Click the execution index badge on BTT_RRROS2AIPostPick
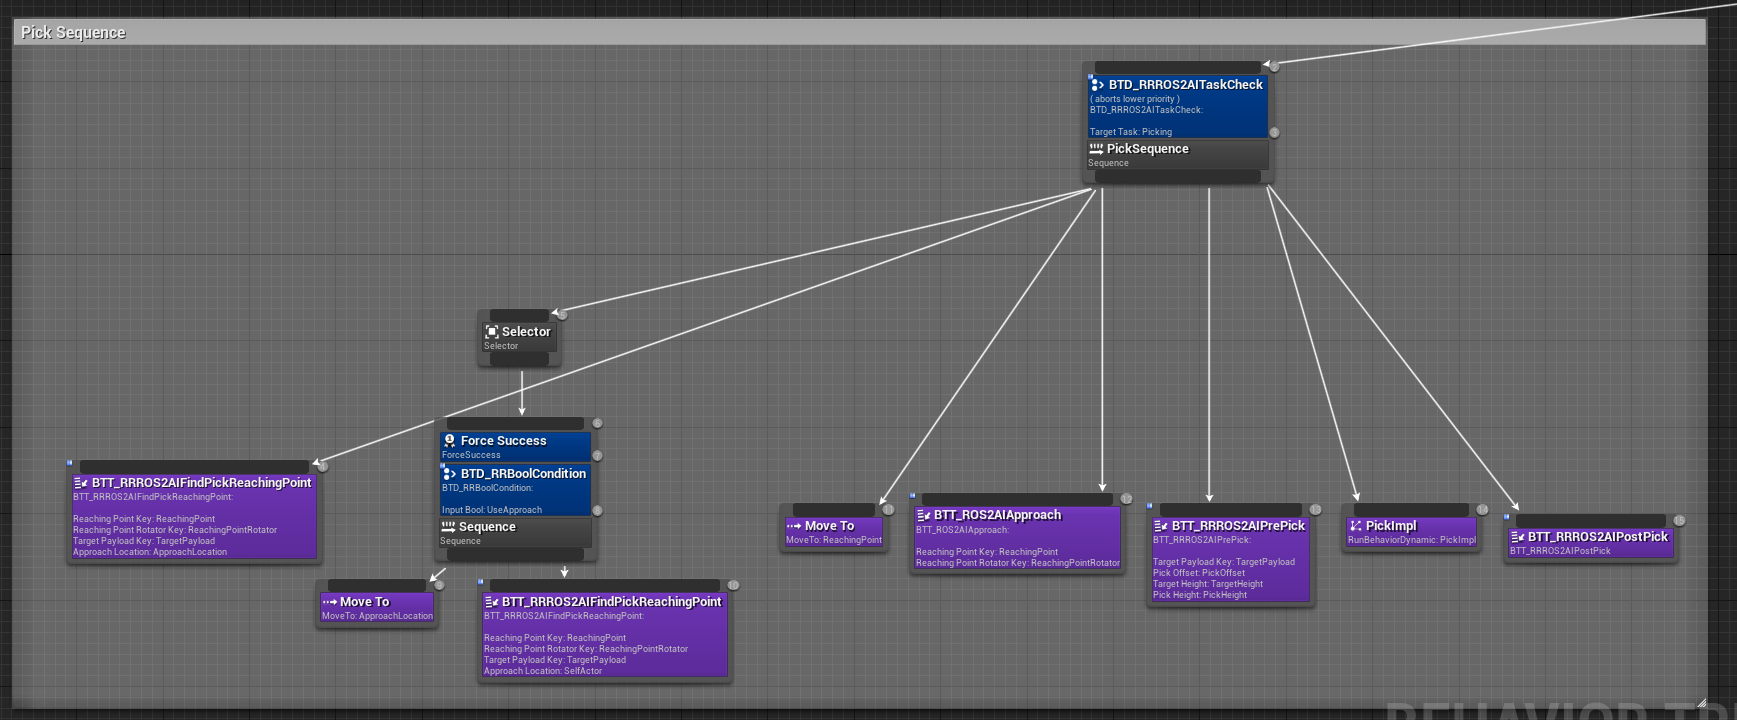Image resolution: width=1737 pixels, height=720 pixels. pyautogui.click(x=1679, y=521)
